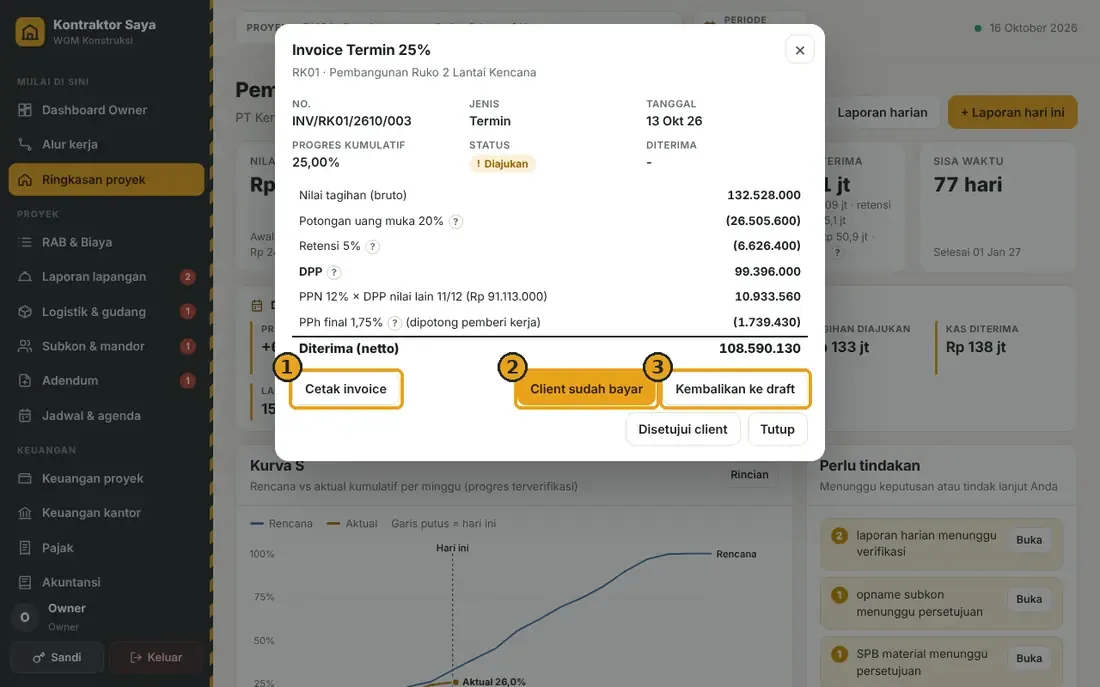The height and width of the screenshot is (687, 1100).
Task: Click the Kontraktor Saya house logo
Action: pyautogui.click(x=30, y=32)
